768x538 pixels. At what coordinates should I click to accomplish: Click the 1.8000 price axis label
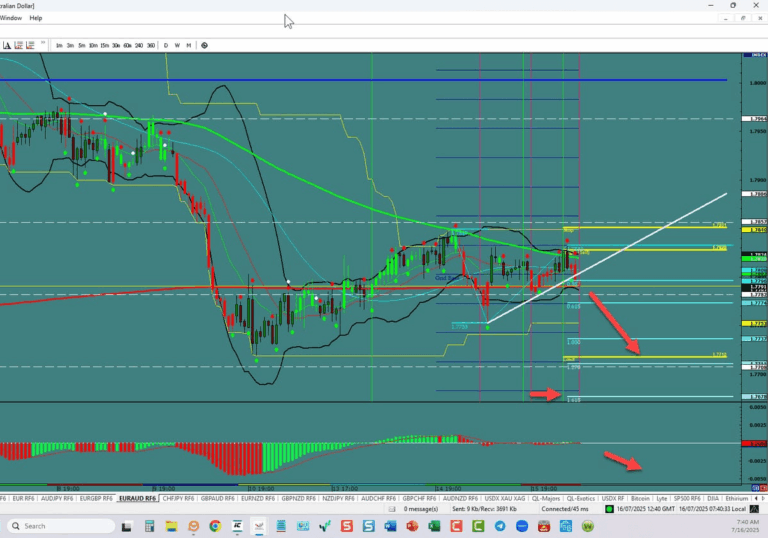coord(758,83)
